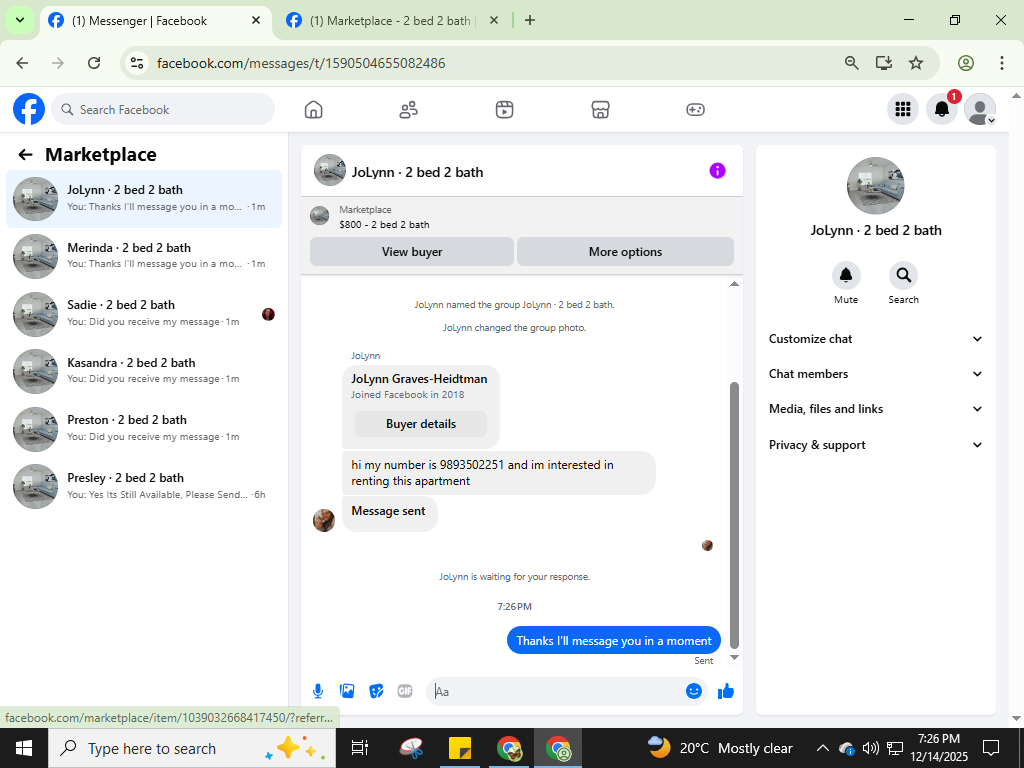Open Sticky Notes from the taskbar
The width and height of the screenshot is (1024, 768).
click(x=460, y=748)
